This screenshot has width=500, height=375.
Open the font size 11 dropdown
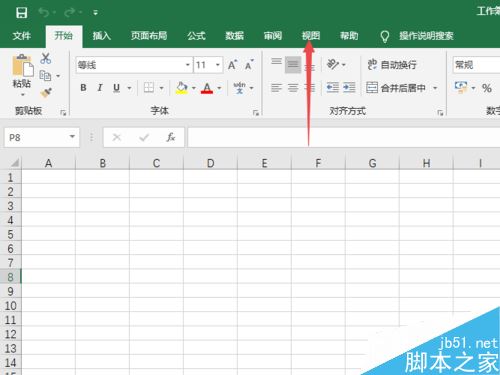pos(218,65)
